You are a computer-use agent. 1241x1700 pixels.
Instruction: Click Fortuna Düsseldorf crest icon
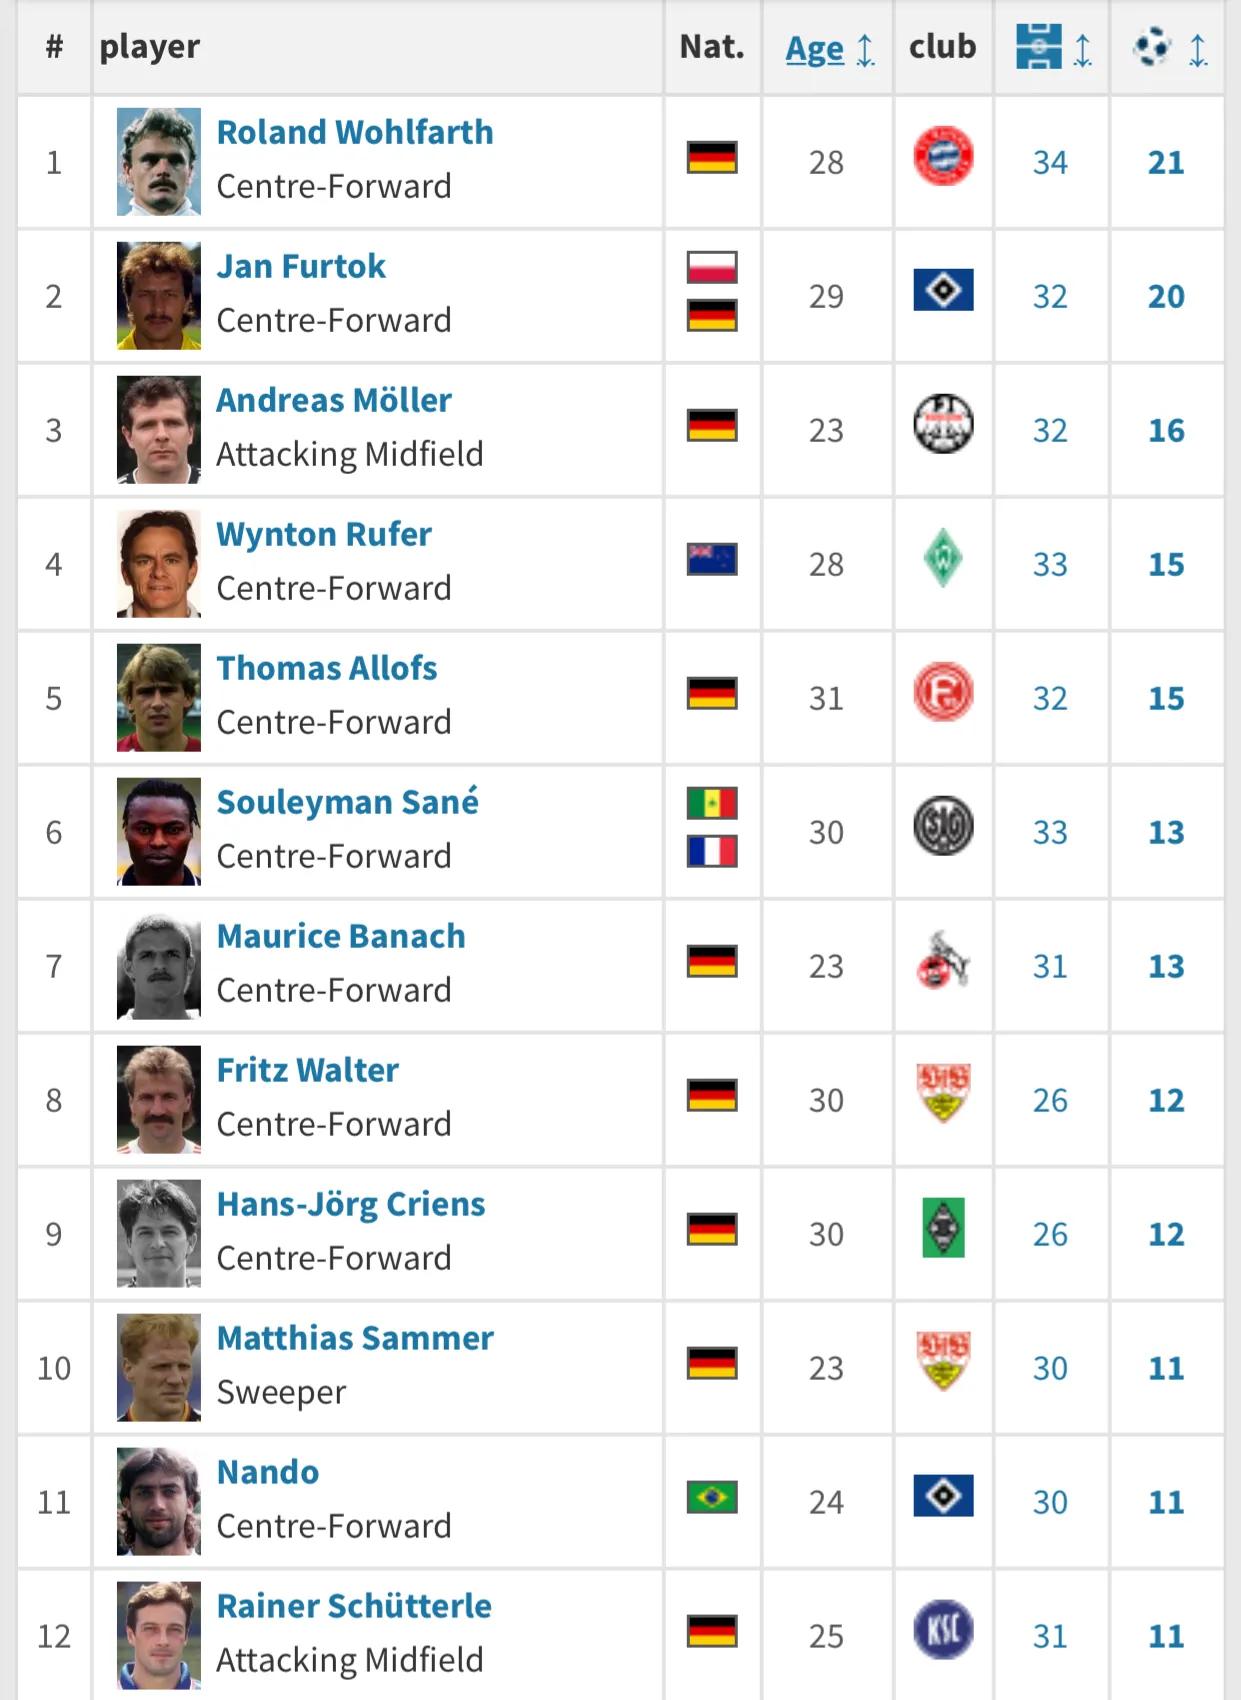pyautogui.click(x=943, y=692)
